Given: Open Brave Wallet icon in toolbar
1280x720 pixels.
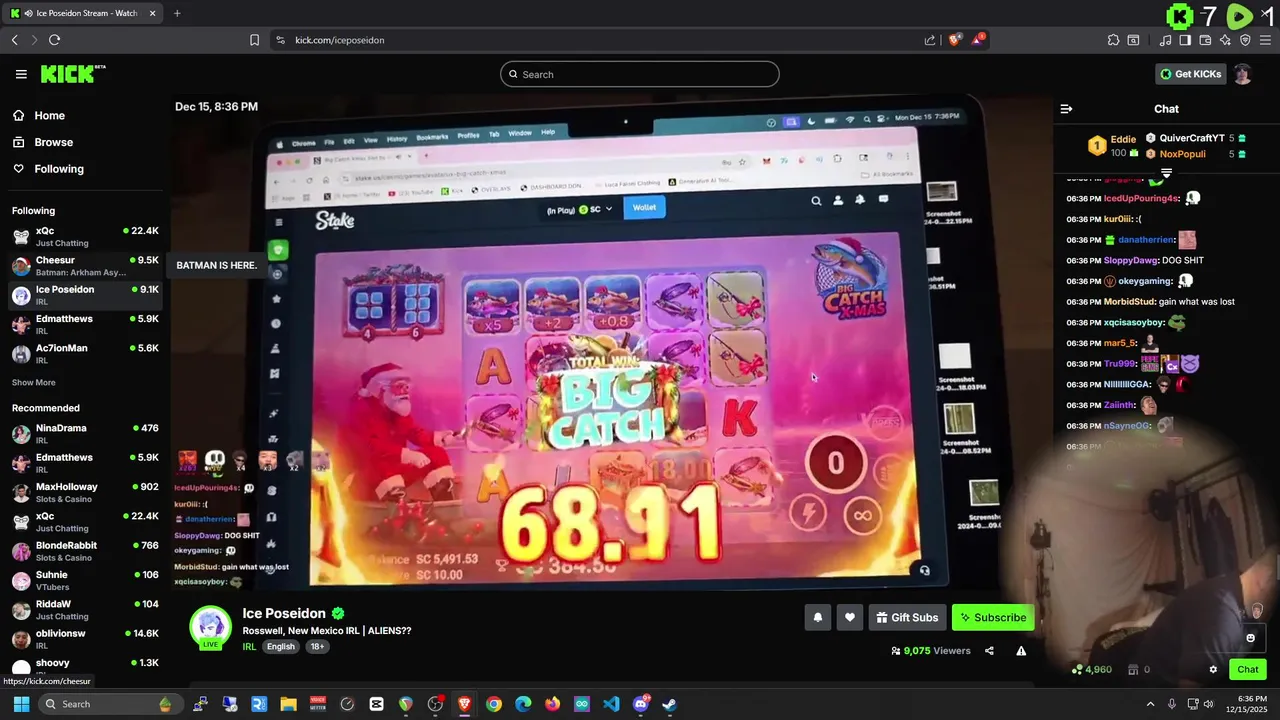Looking at the screenshot, I should point(1205,40).
